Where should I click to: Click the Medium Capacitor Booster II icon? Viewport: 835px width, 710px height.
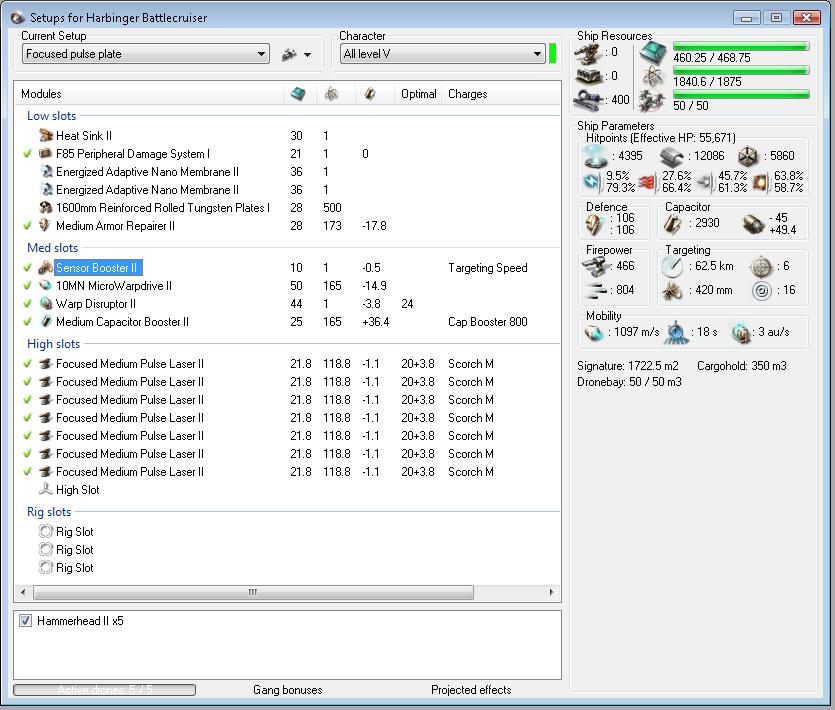[45, 322]
